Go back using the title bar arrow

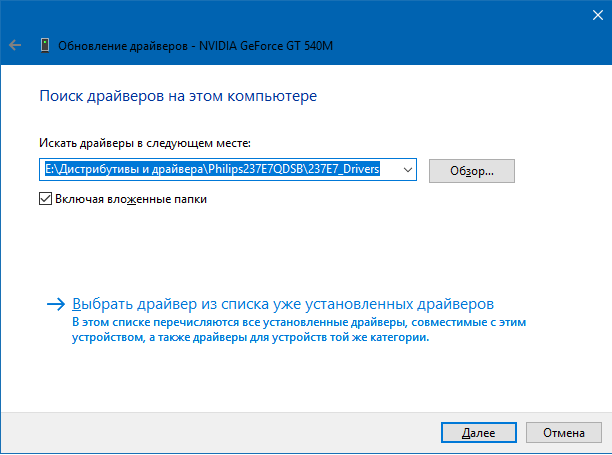click(15, 45)
